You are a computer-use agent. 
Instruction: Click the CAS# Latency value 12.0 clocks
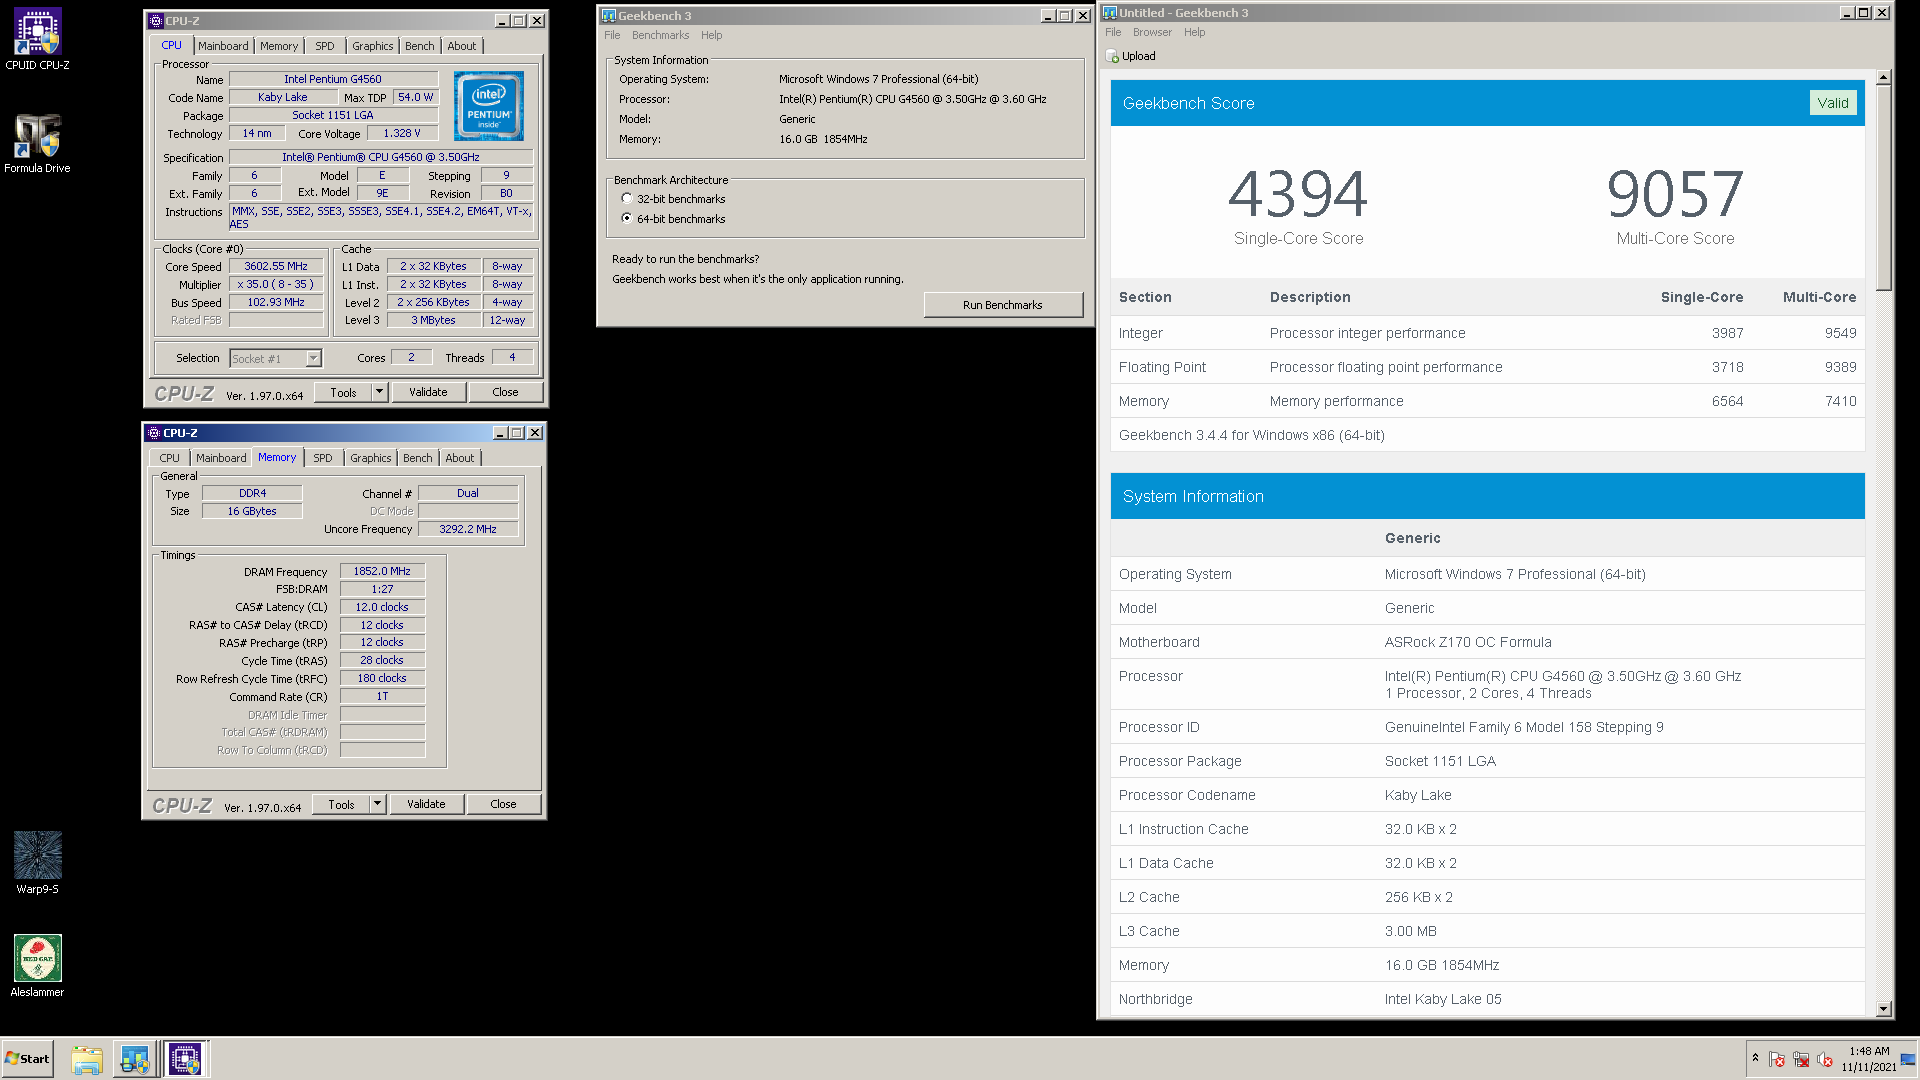pos(382,607)
